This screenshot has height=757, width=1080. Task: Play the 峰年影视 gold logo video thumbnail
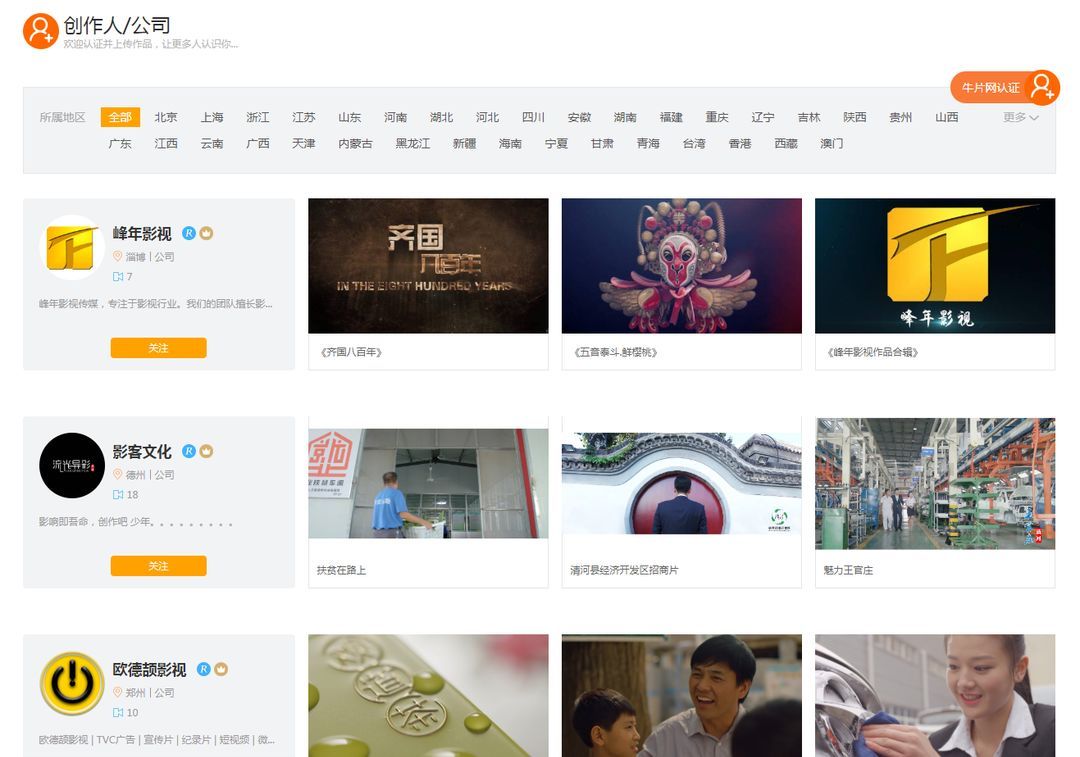(x=935, y=266)
